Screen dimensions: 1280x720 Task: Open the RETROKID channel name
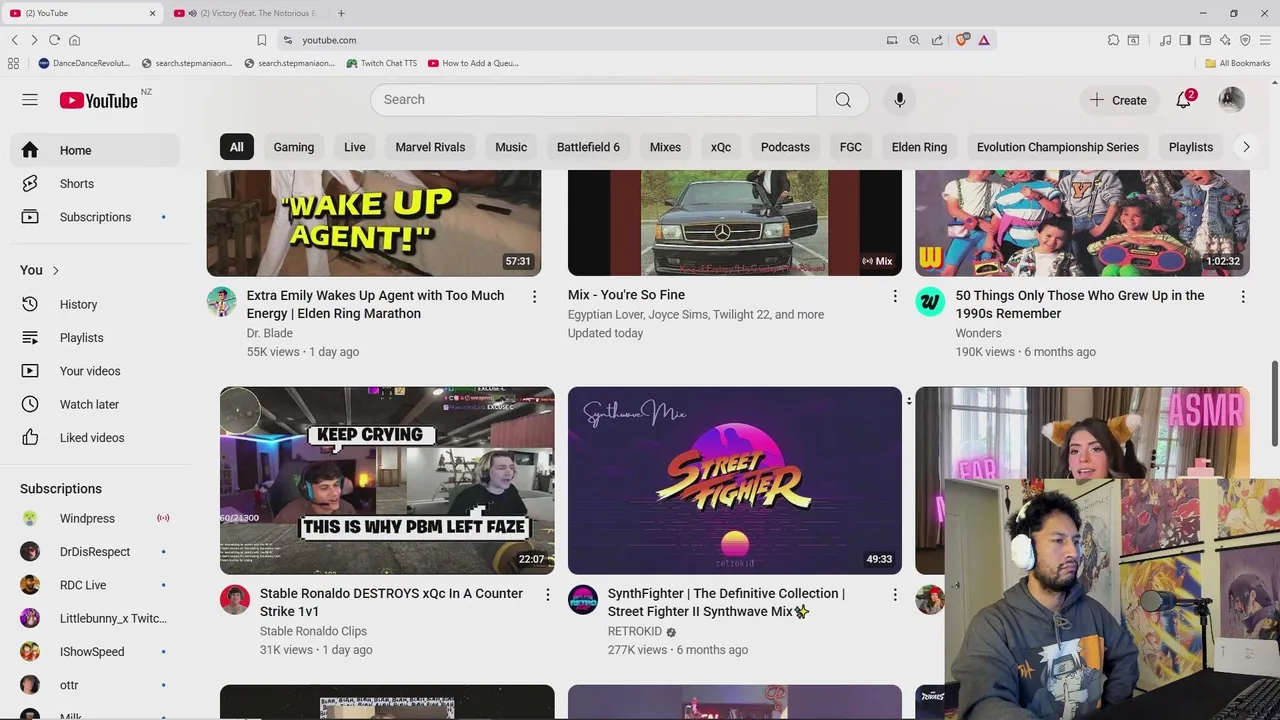point(635,631)
